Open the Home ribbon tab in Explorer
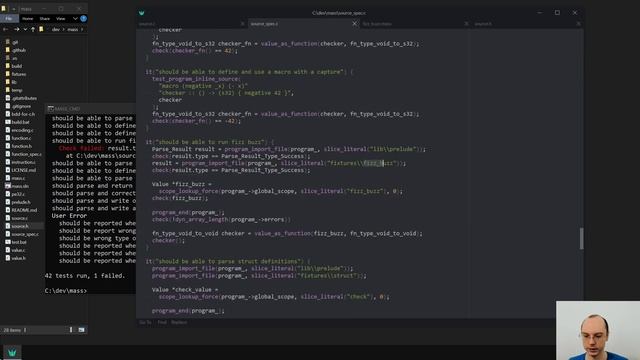640x360 pixels. pyautogui.click(x=27, y=19)
